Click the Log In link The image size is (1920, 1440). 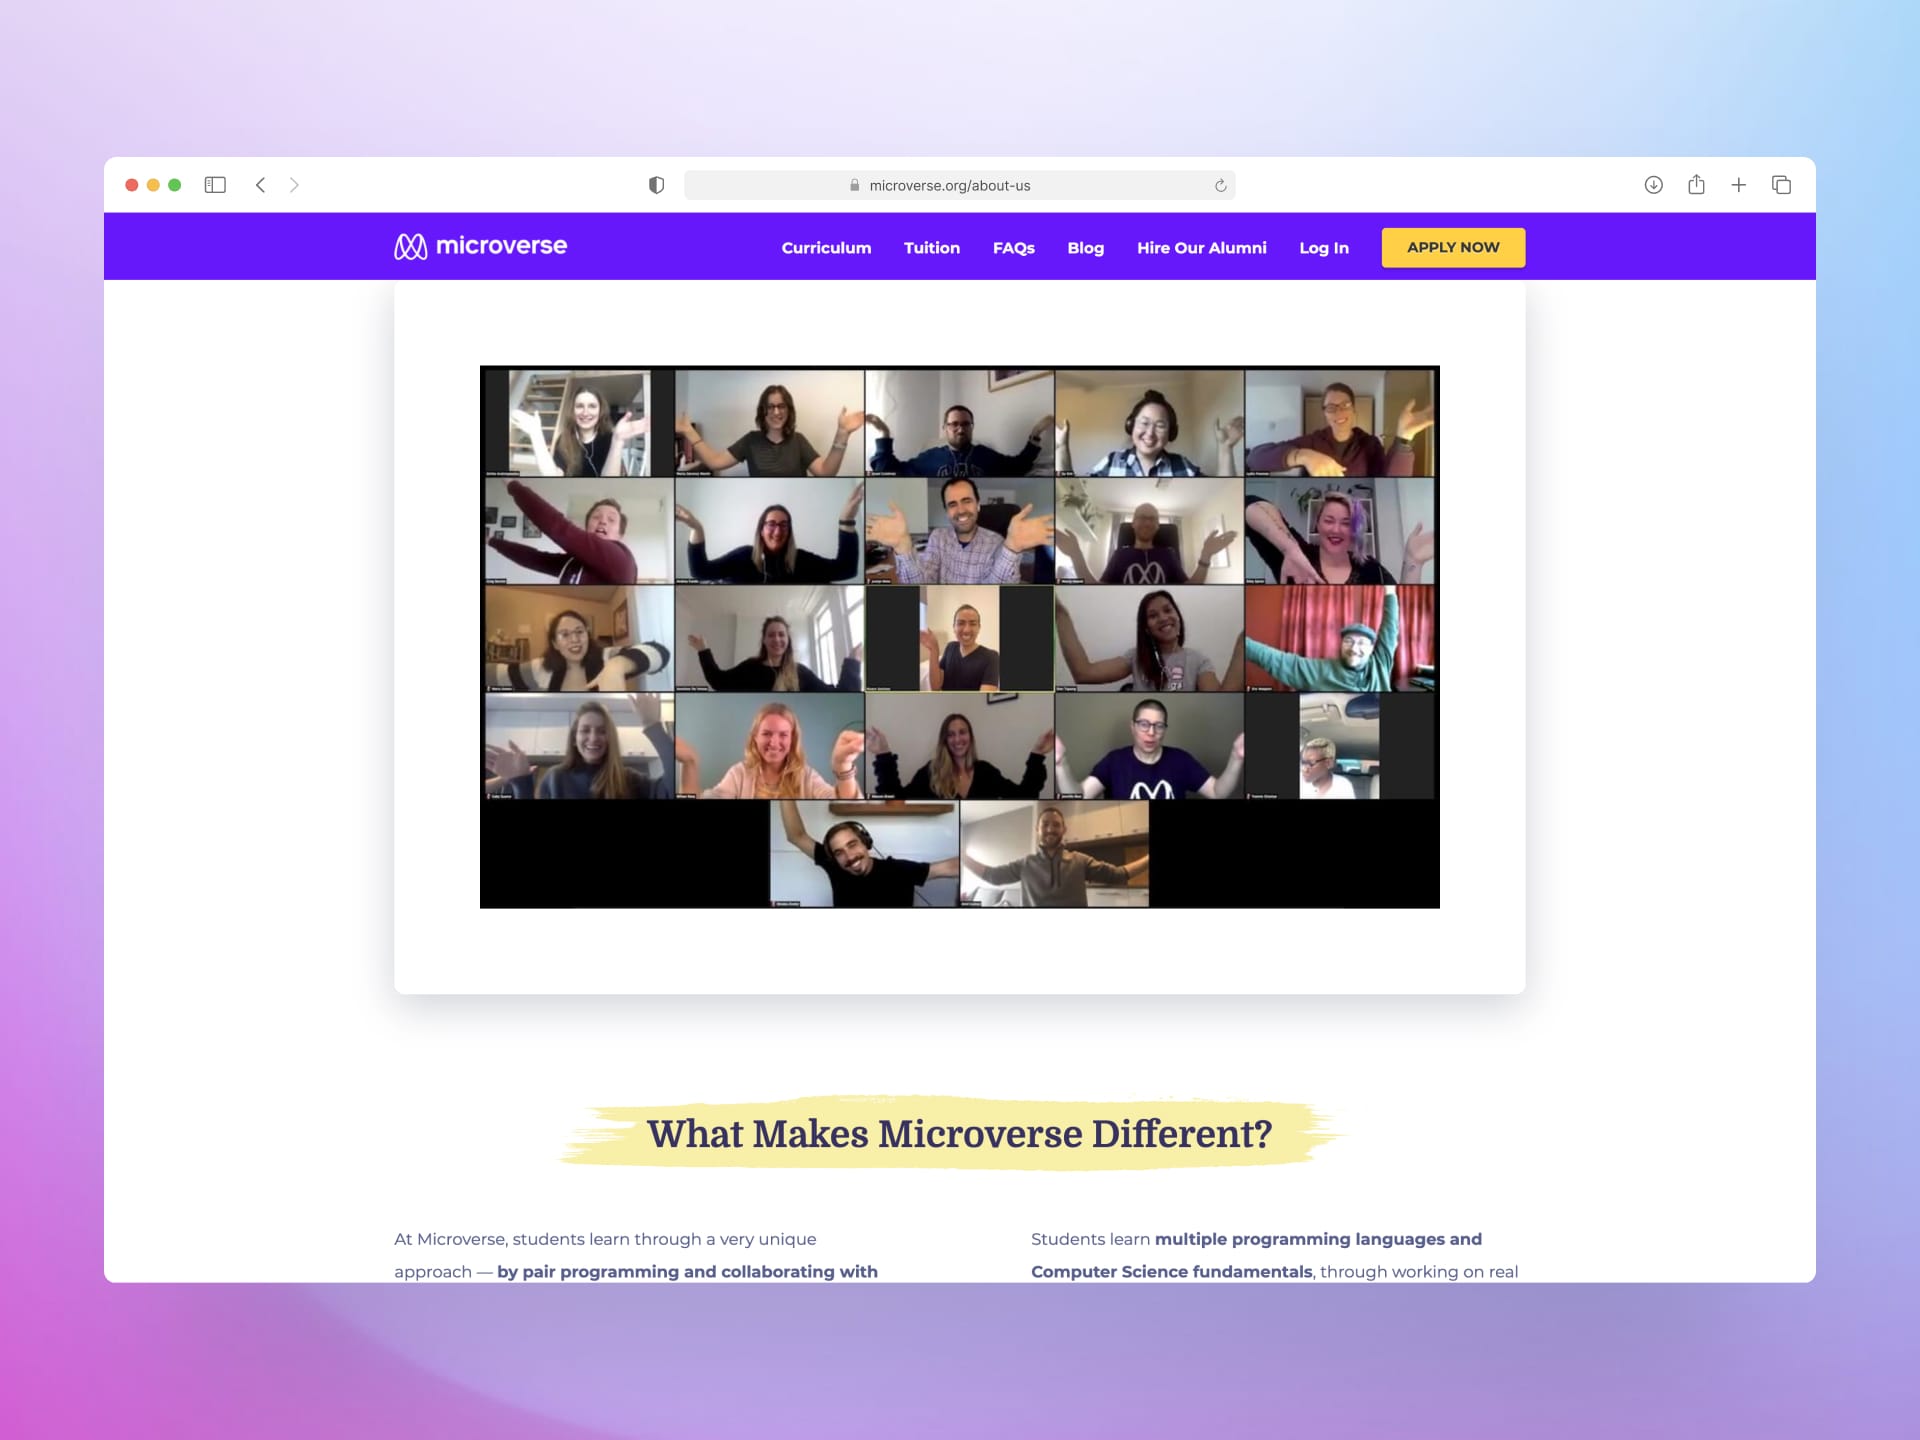click(x=1323, y=248)
